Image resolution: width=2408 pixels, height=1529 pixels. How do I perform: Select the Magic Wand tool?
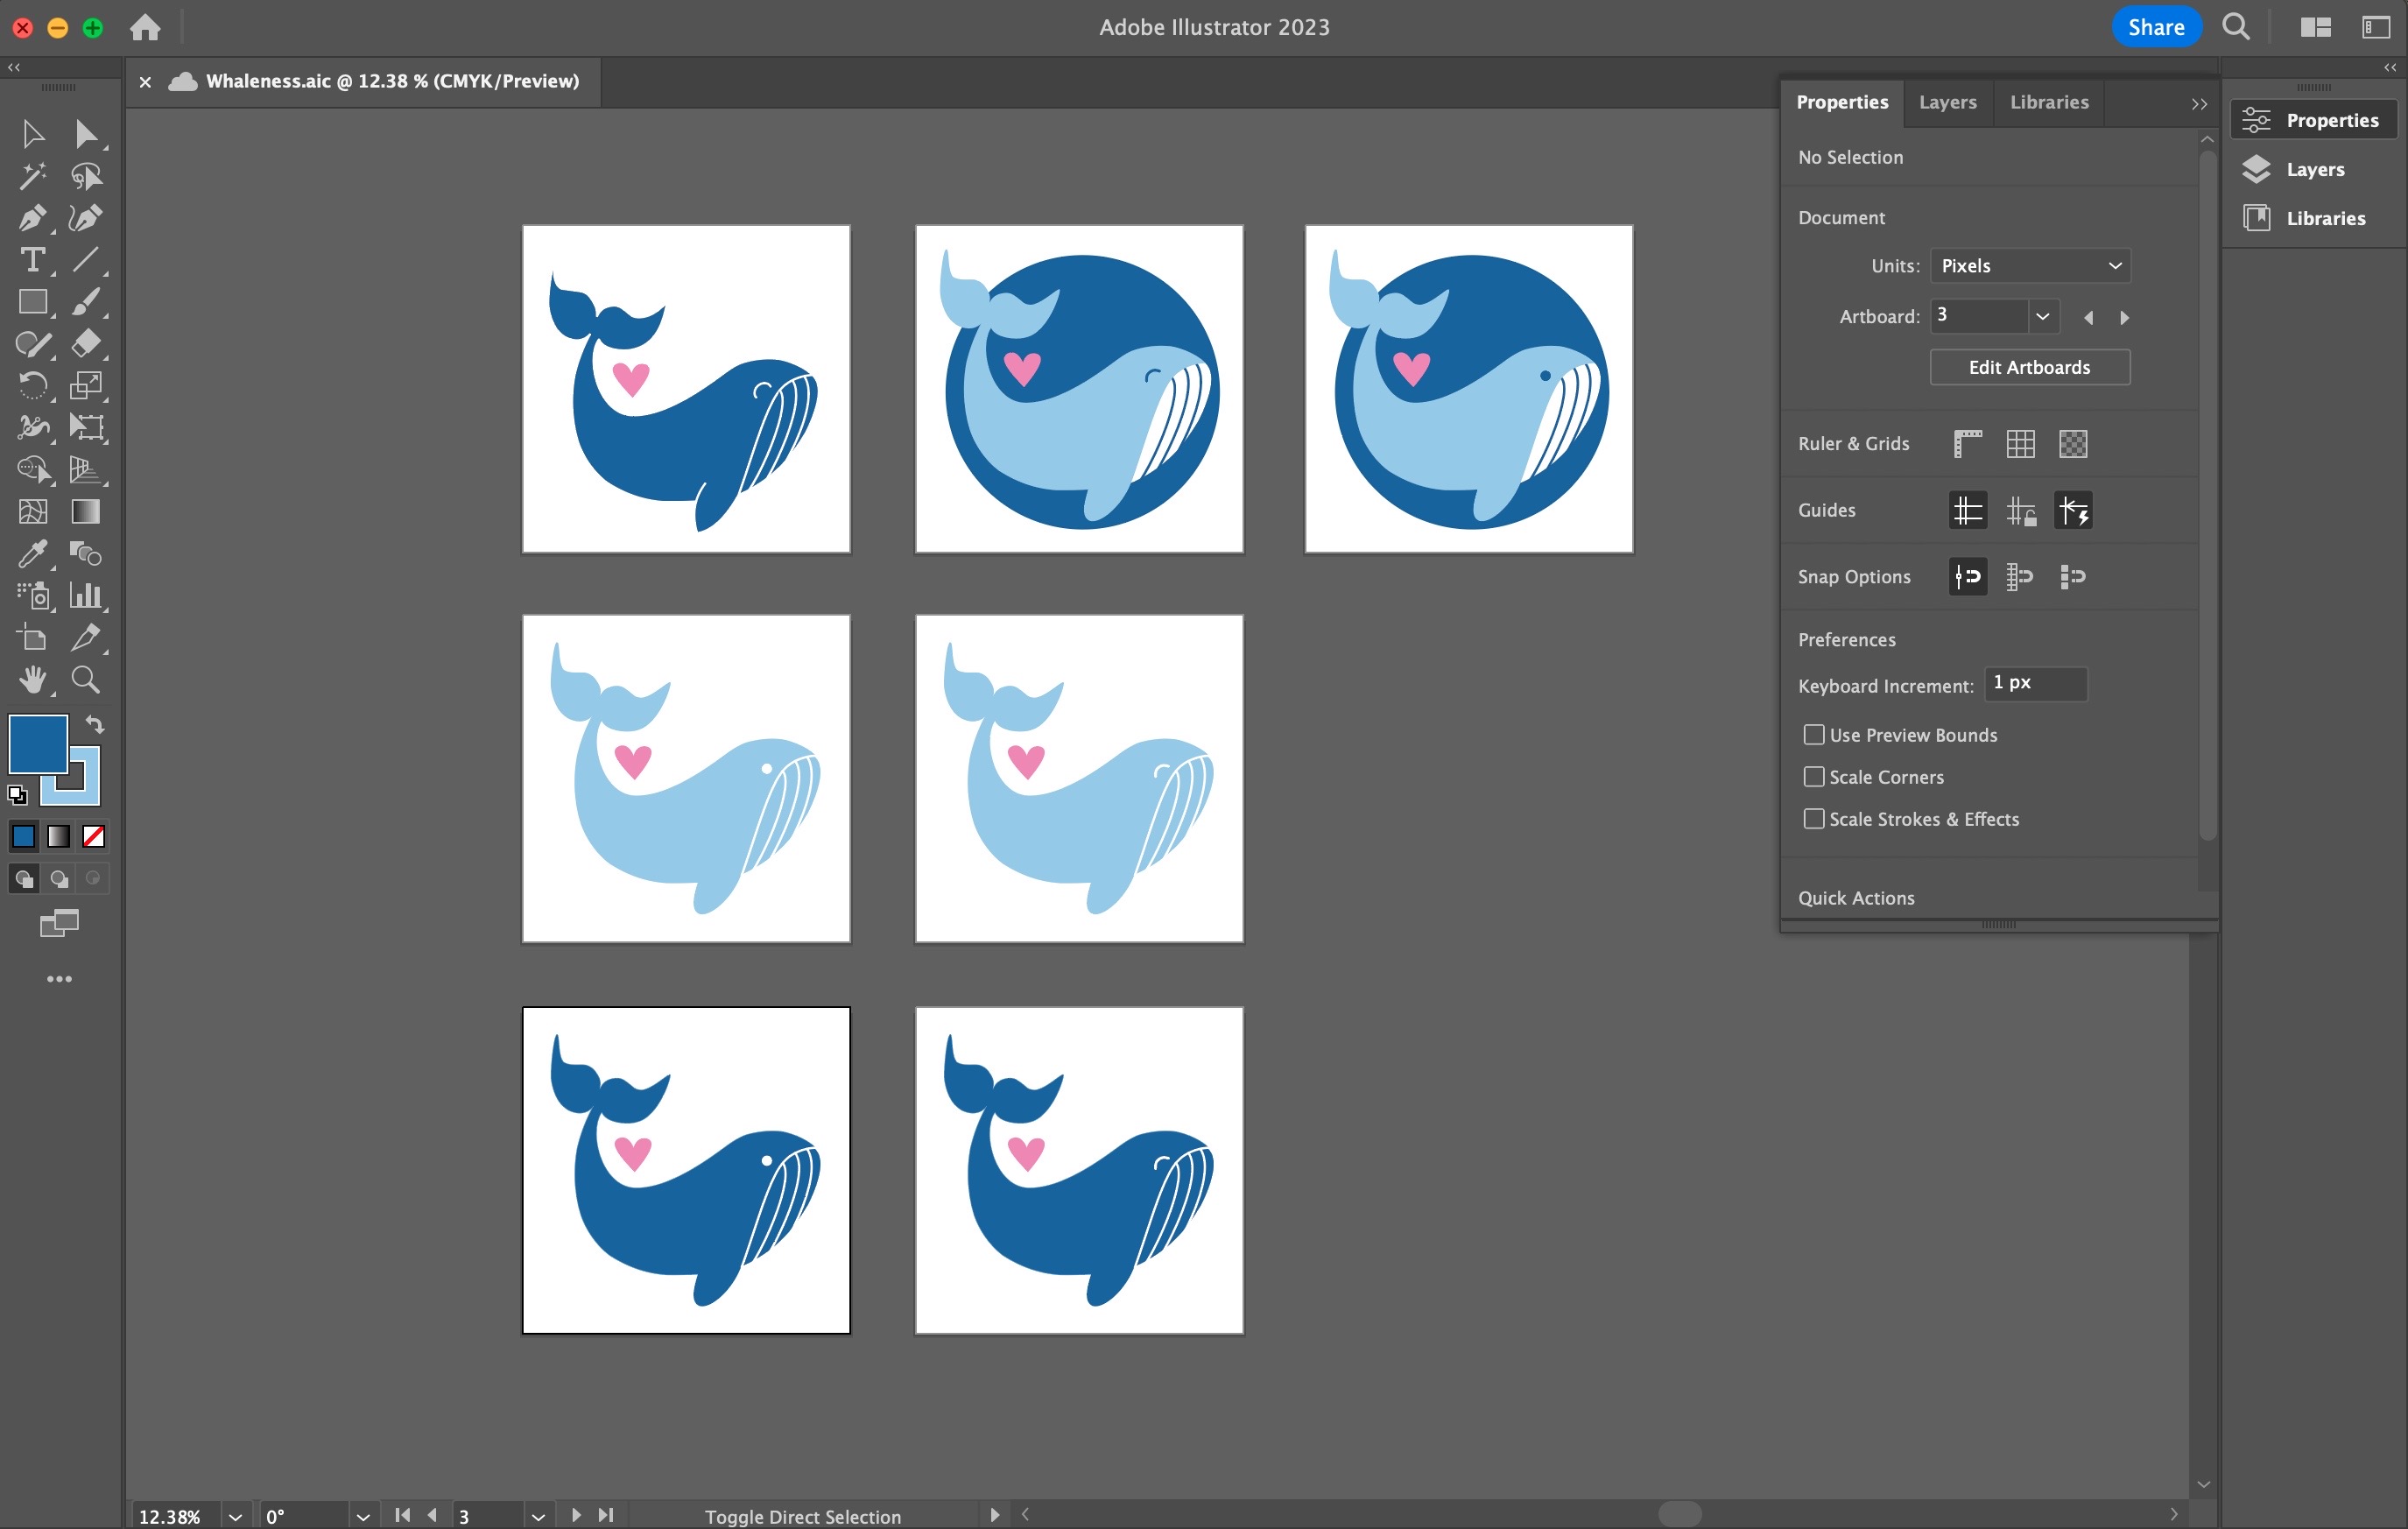coord(32,176)
